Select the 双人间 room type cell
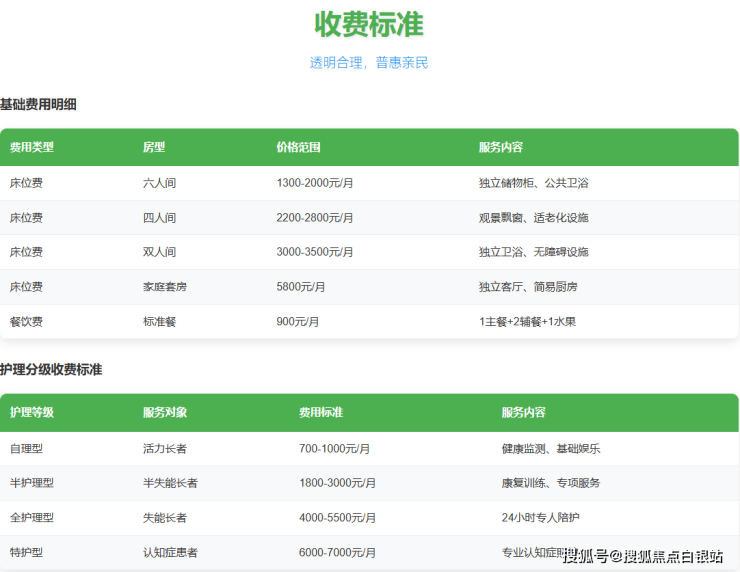Screen dimensions: 740x572 pyautogui.click(x=159, y=252)
